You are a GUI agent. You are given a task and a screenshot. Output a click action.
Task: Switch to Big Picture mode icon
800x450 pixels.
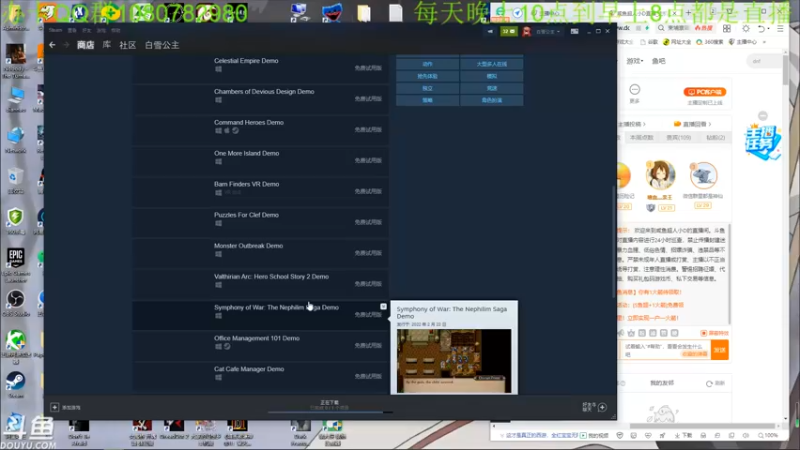pyautogui.click(x=574, y=31)
